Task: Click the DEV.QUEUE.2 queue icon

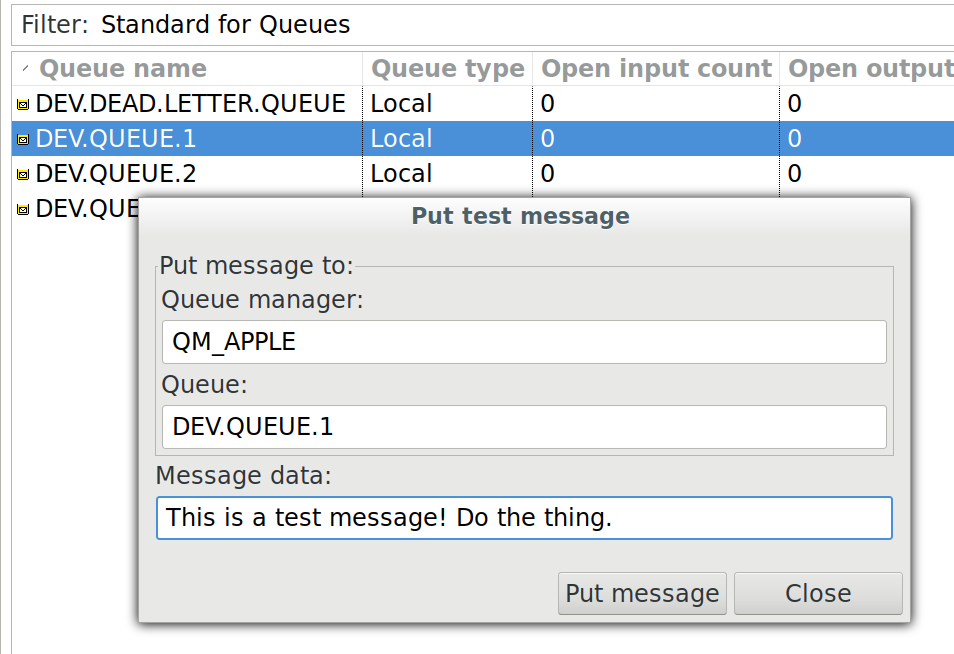Action: point(23,174)
